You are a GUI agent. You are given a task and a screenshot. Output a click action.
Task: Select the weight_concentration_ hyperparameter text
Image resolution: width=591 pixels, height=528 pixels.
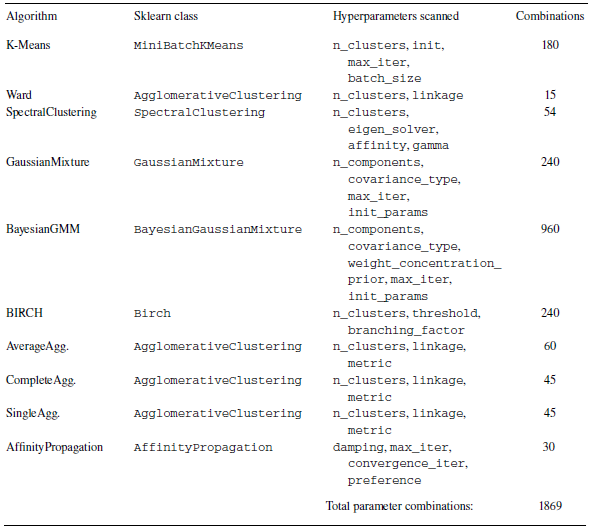click(424, 263)
